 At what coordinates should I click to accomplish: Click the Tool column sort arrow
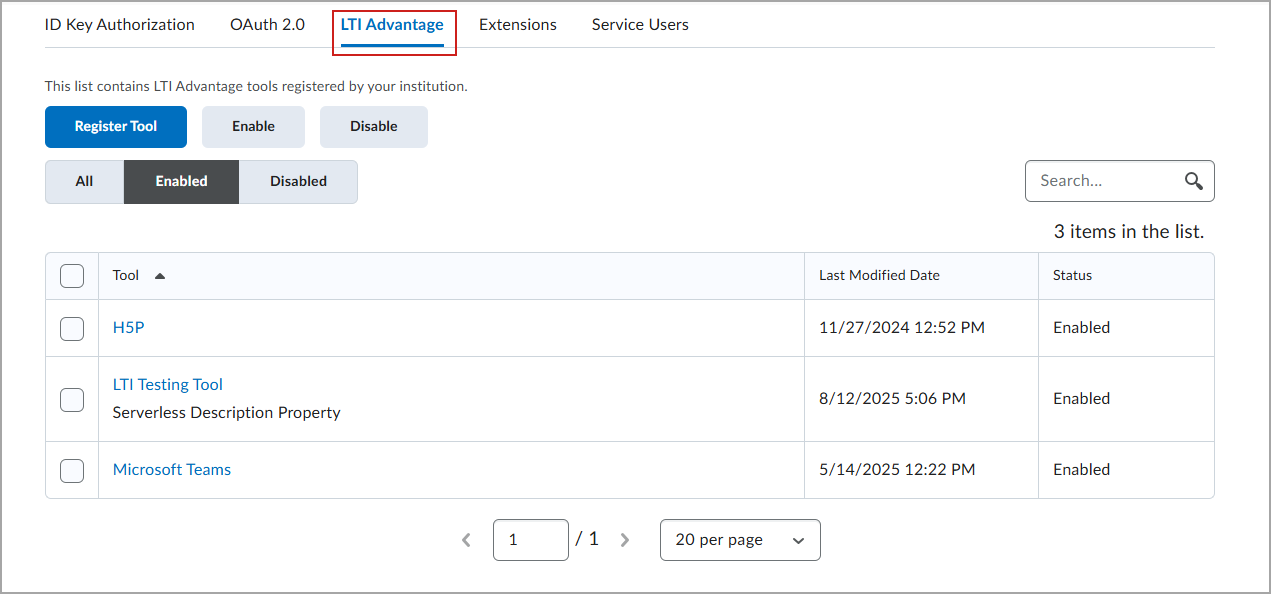tap(160, 276)
